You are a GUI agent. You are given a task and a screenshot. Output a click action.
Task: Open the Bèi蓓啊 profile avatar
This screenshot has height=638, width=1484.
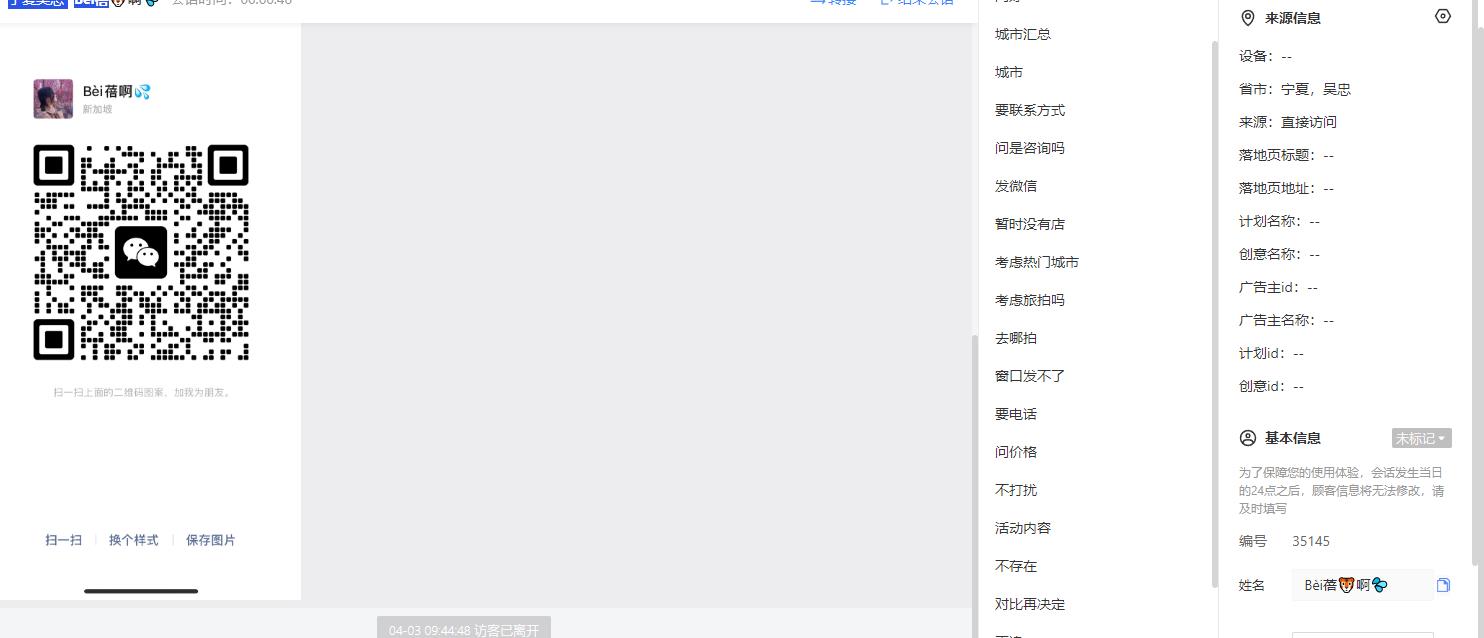pyautogui.click(x=53, y=99)
